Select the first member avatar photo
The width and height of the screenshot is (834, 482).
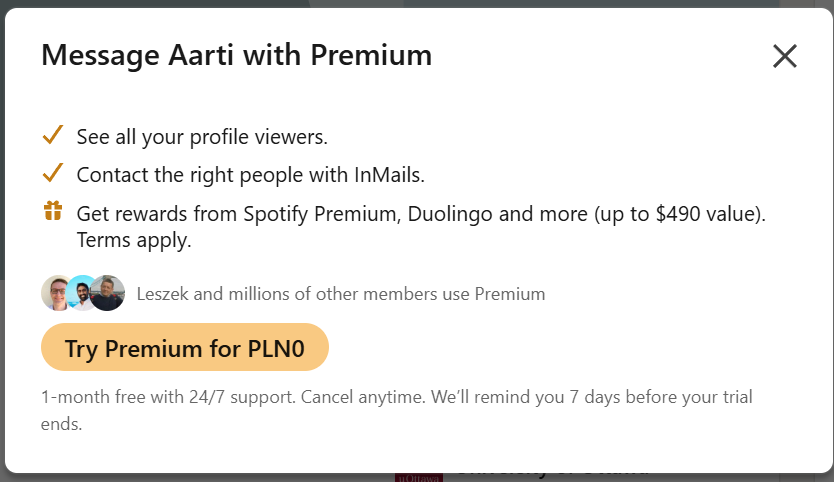[x=56, y=293]
